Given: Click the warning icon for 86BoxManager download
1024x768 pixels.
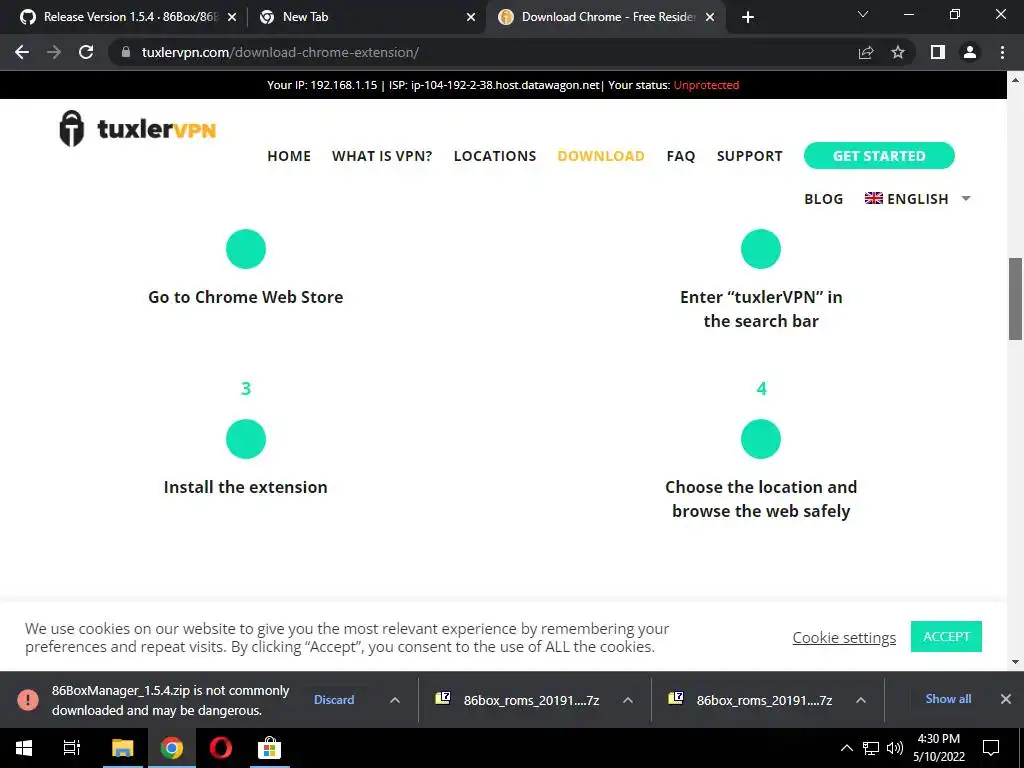Looking at the screenshot, I should coord(27,699).
